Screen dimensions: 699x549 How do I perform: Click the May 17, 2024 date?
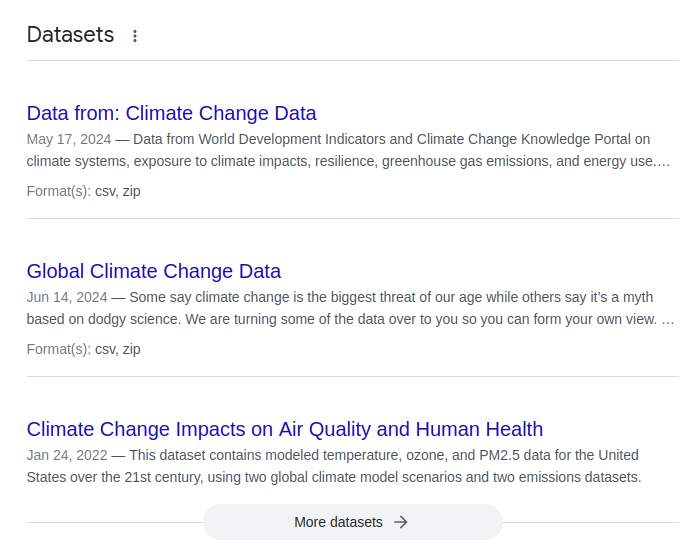(68, 139)
